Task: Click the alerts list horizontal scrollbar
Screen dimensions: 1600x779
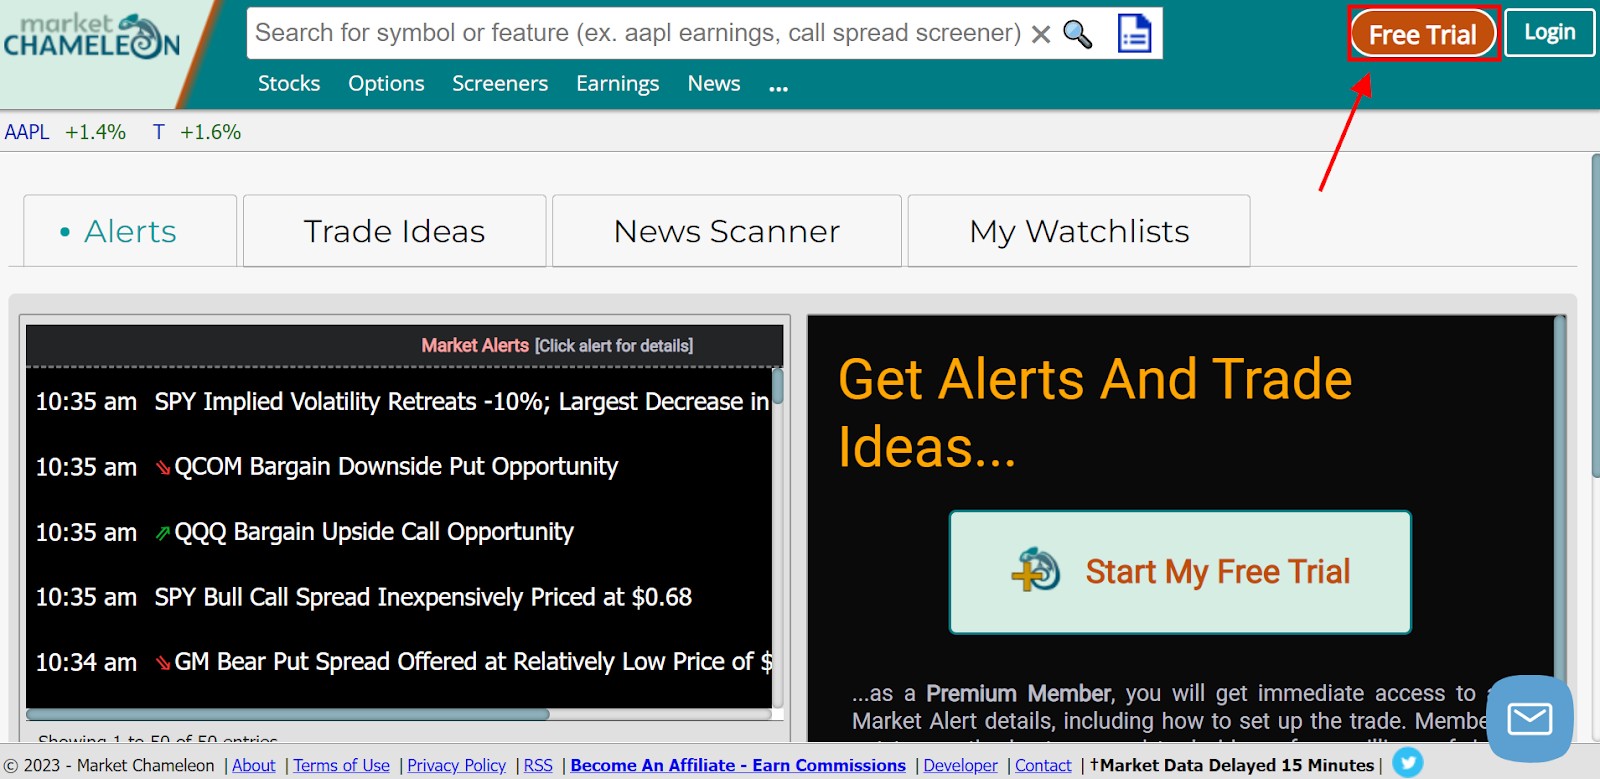Action: [x=288, y=715]
